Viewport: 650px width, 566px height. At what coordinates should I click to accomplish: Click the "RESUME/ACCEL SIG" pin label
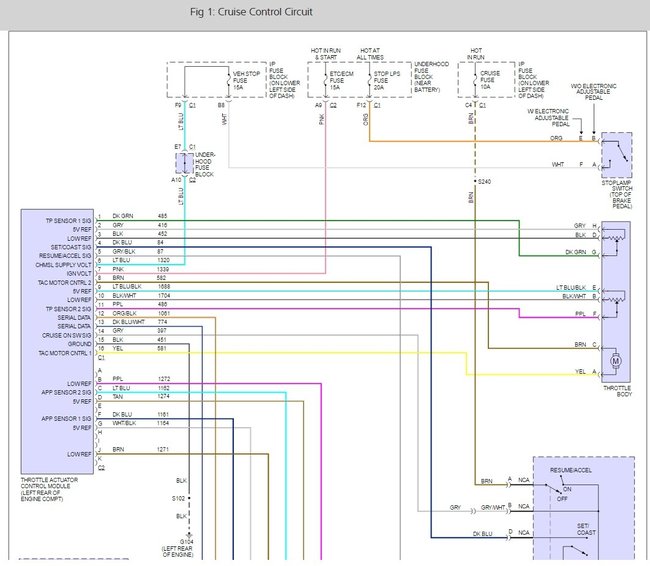coord(65,256)
